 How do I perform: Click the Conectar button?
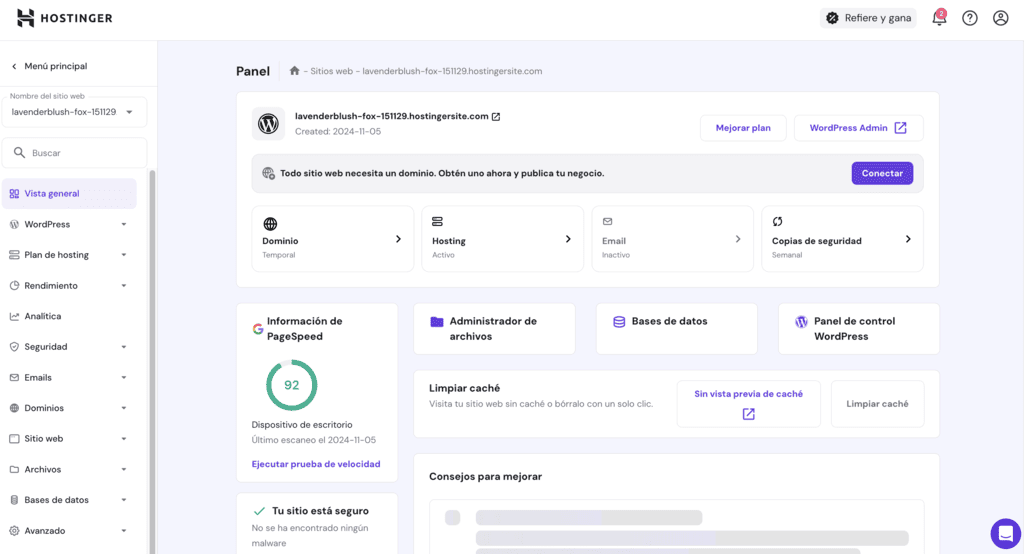tap(882, 173)
